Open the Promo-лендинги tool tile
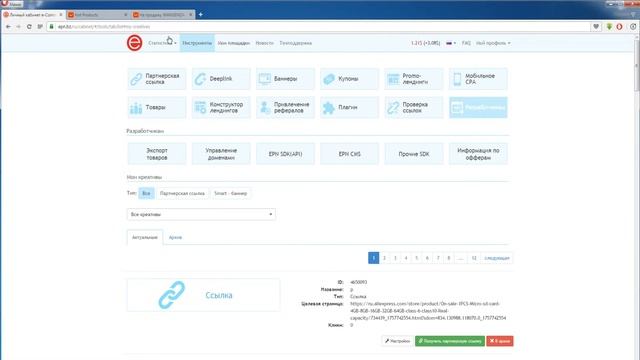 [x=413, y=79]
